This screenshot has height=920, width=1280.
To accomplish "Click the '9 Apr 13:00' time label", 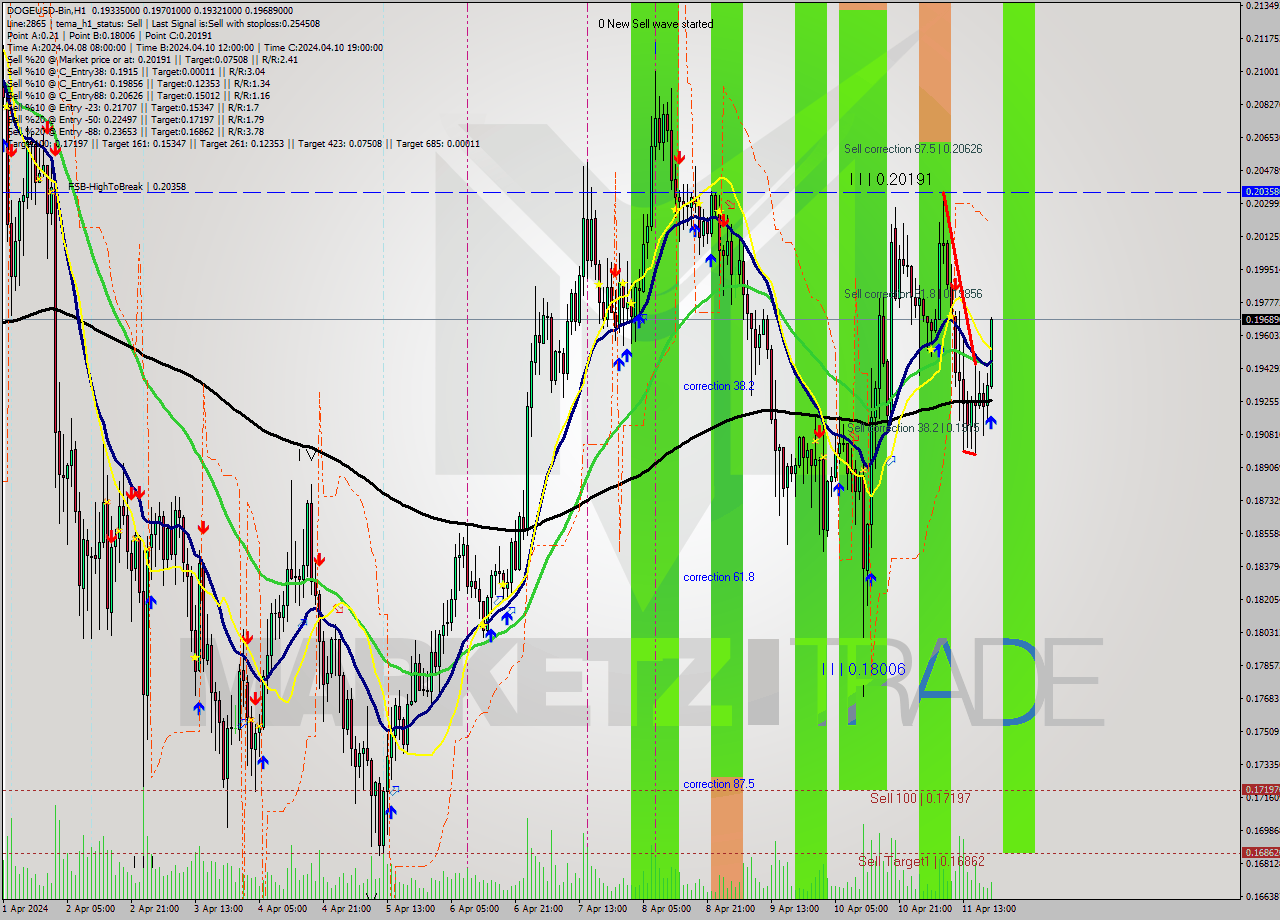I will click(794, 908).
